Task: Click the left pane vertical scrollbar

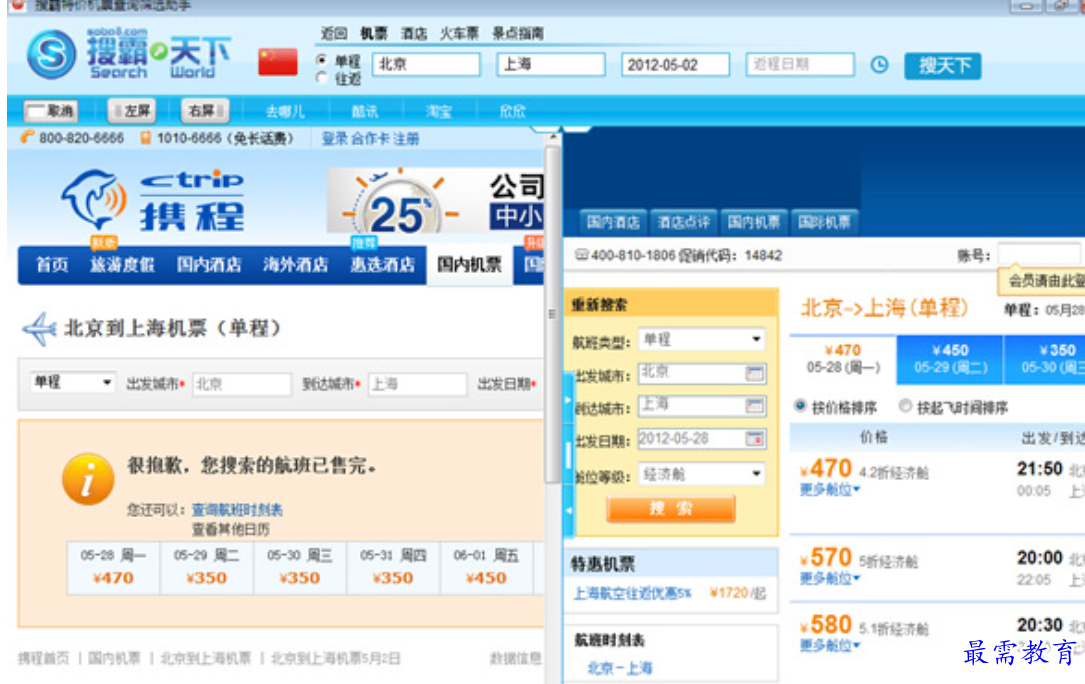Action: pyautogui.click(x=552, y=312)
